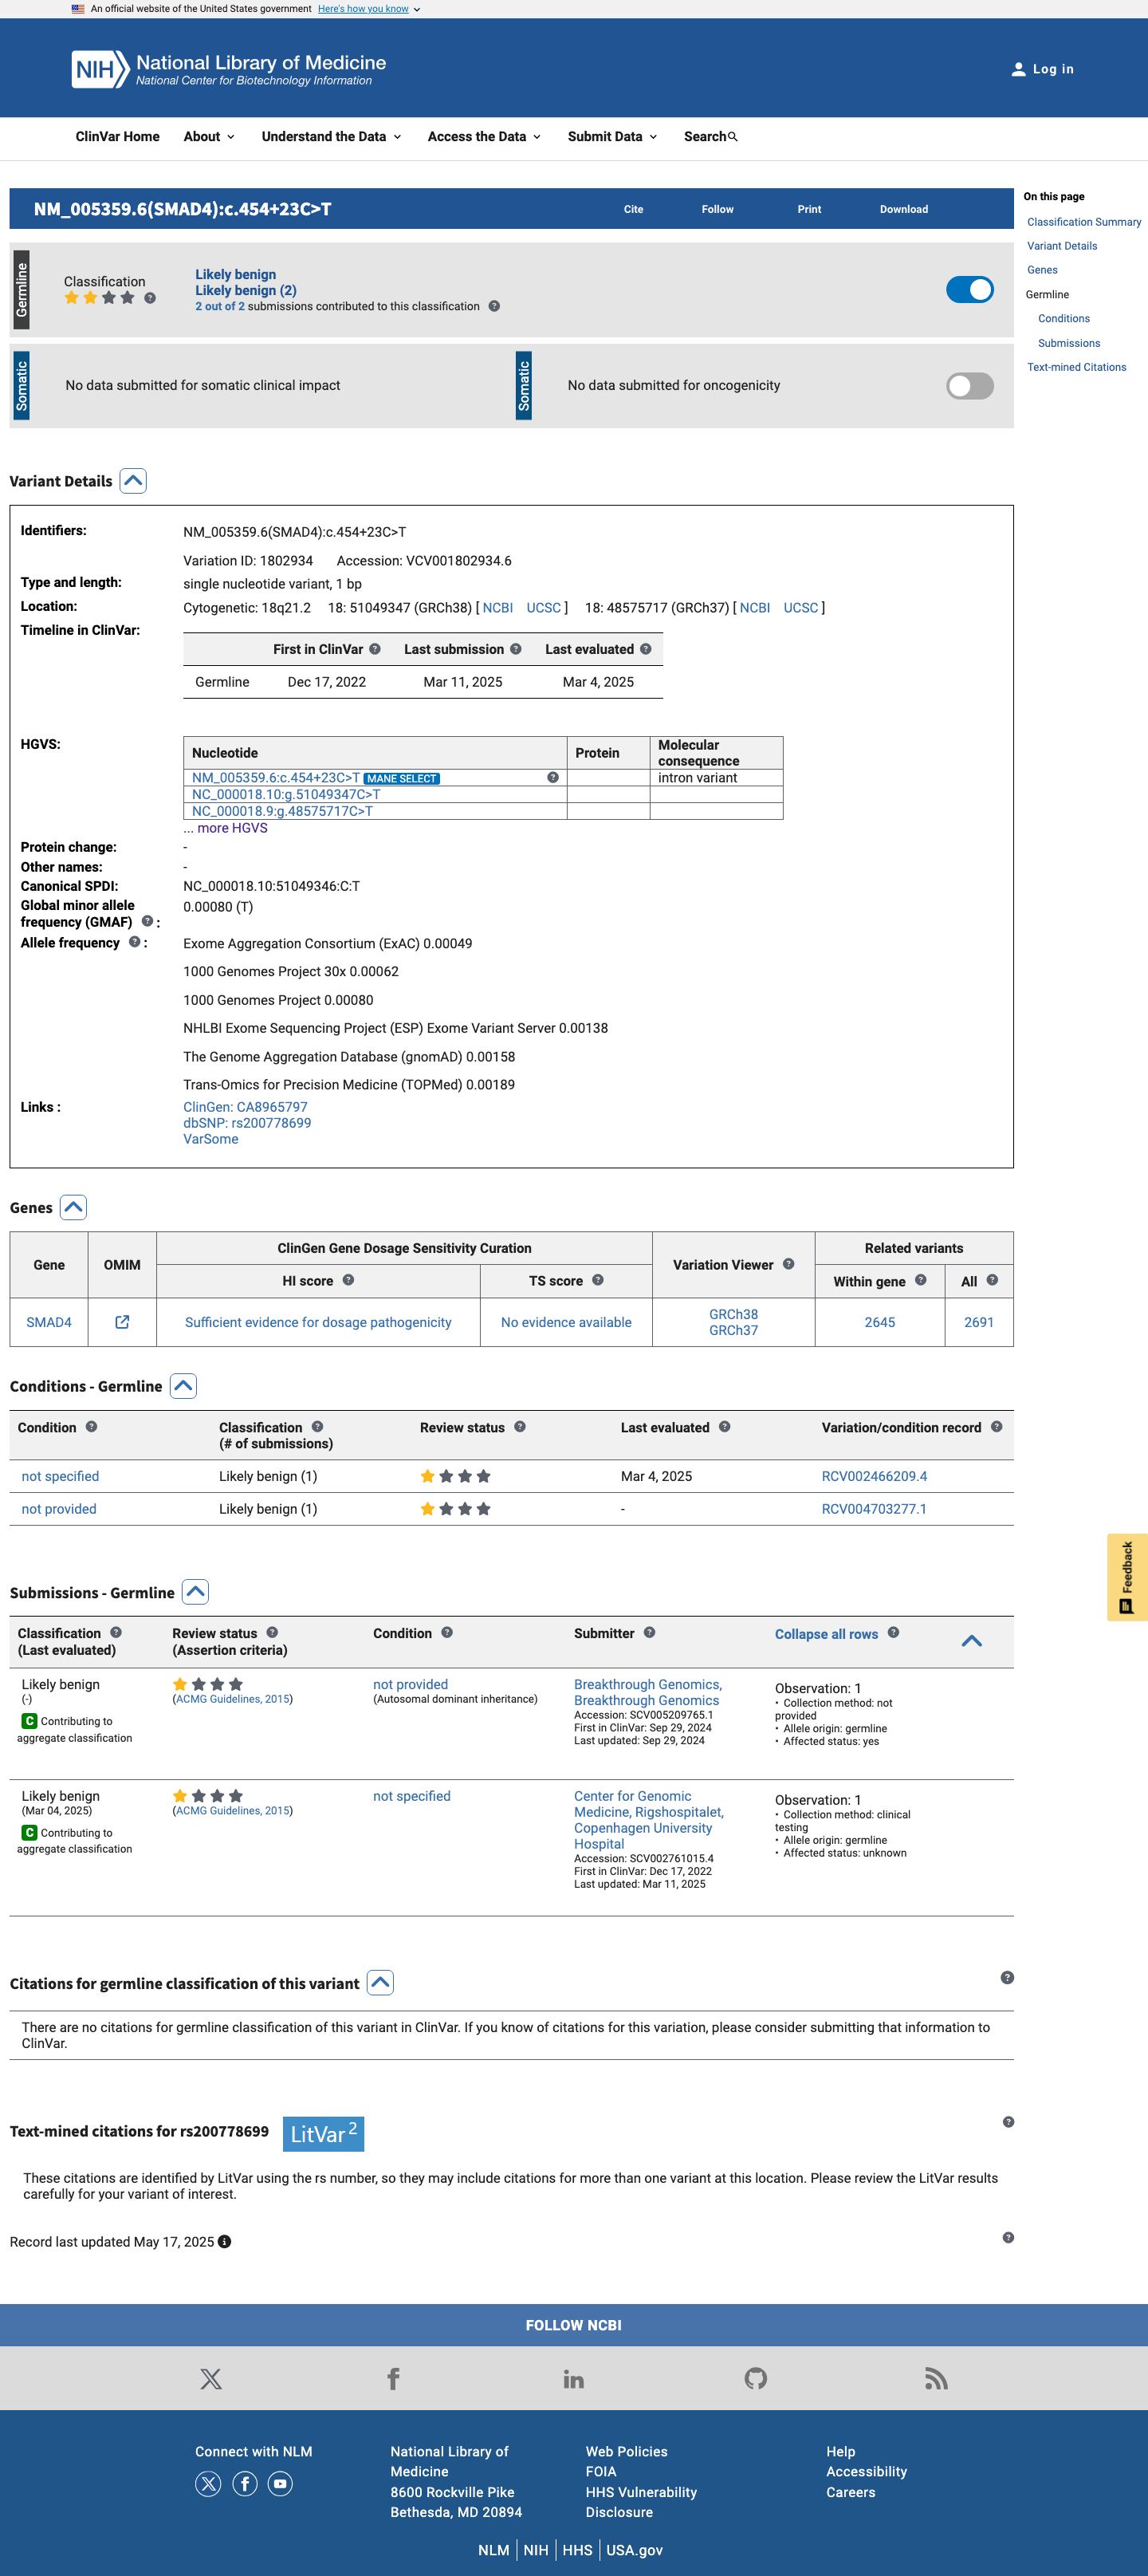This screenshot has width=1148, height=2576.
Task: Toggle the Somatic classification switch on
Action: pos(970,386)
